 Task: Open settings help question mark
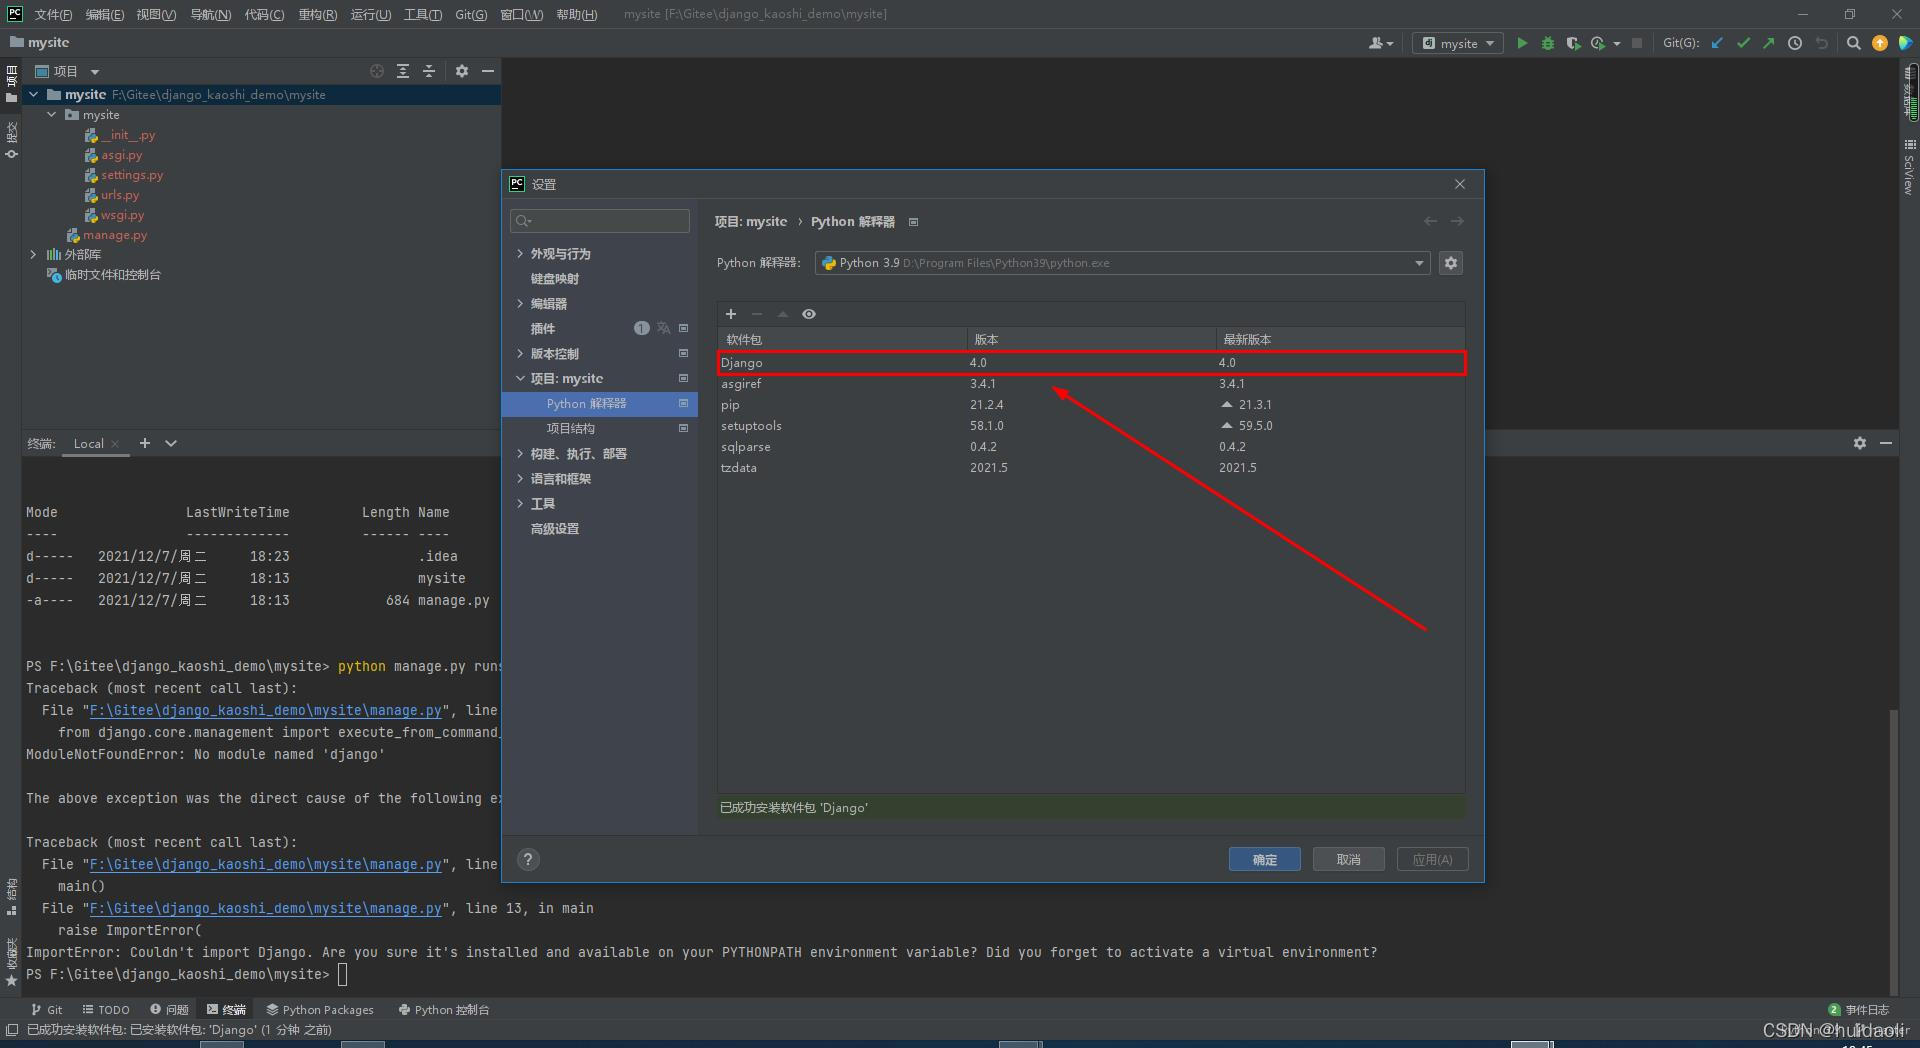(x=528, y=860)
